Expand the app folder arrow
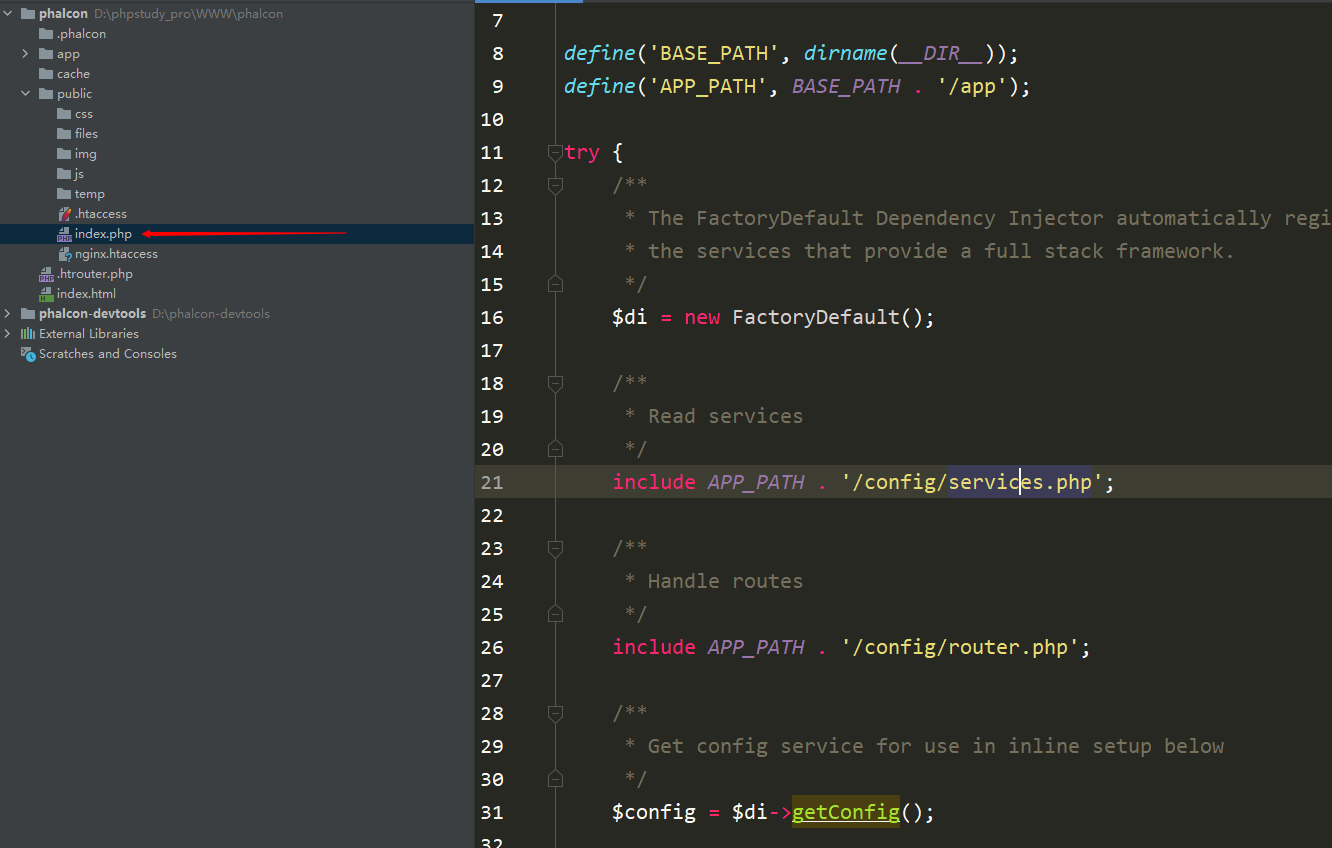 [26, 54]
